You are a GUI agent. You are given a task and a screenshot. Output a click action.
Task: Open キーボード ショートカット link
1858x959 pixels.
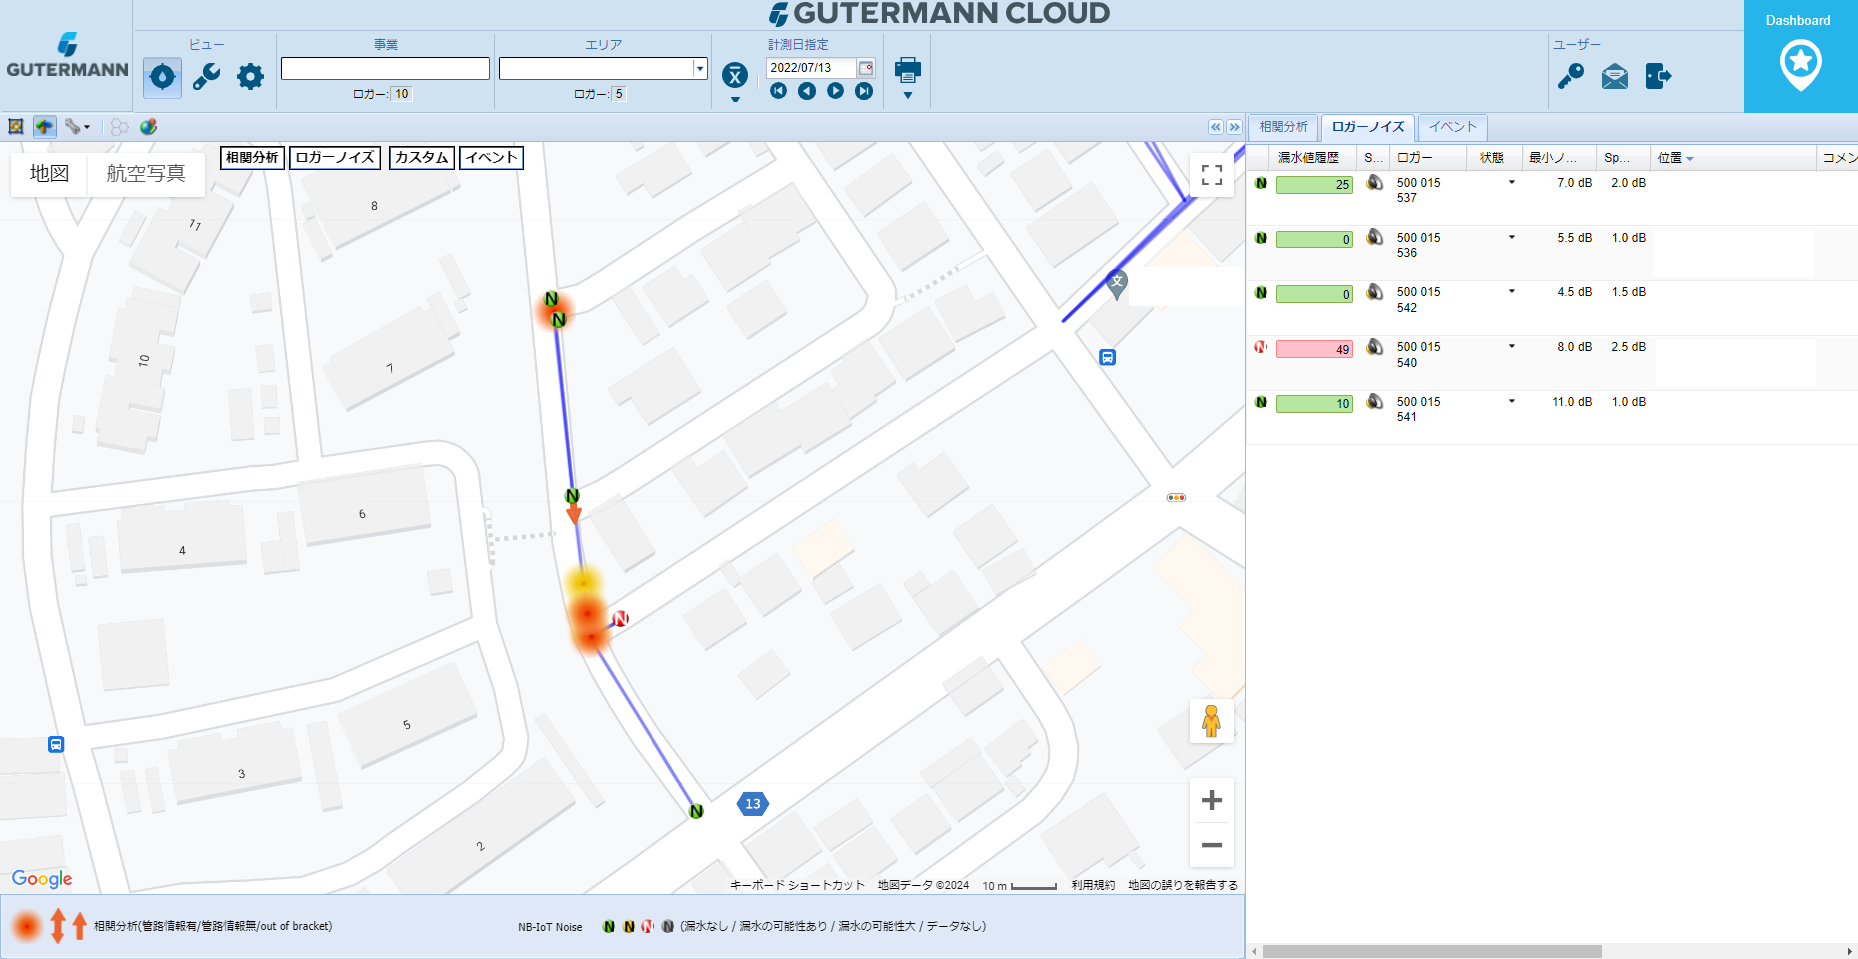coord(797,885)
